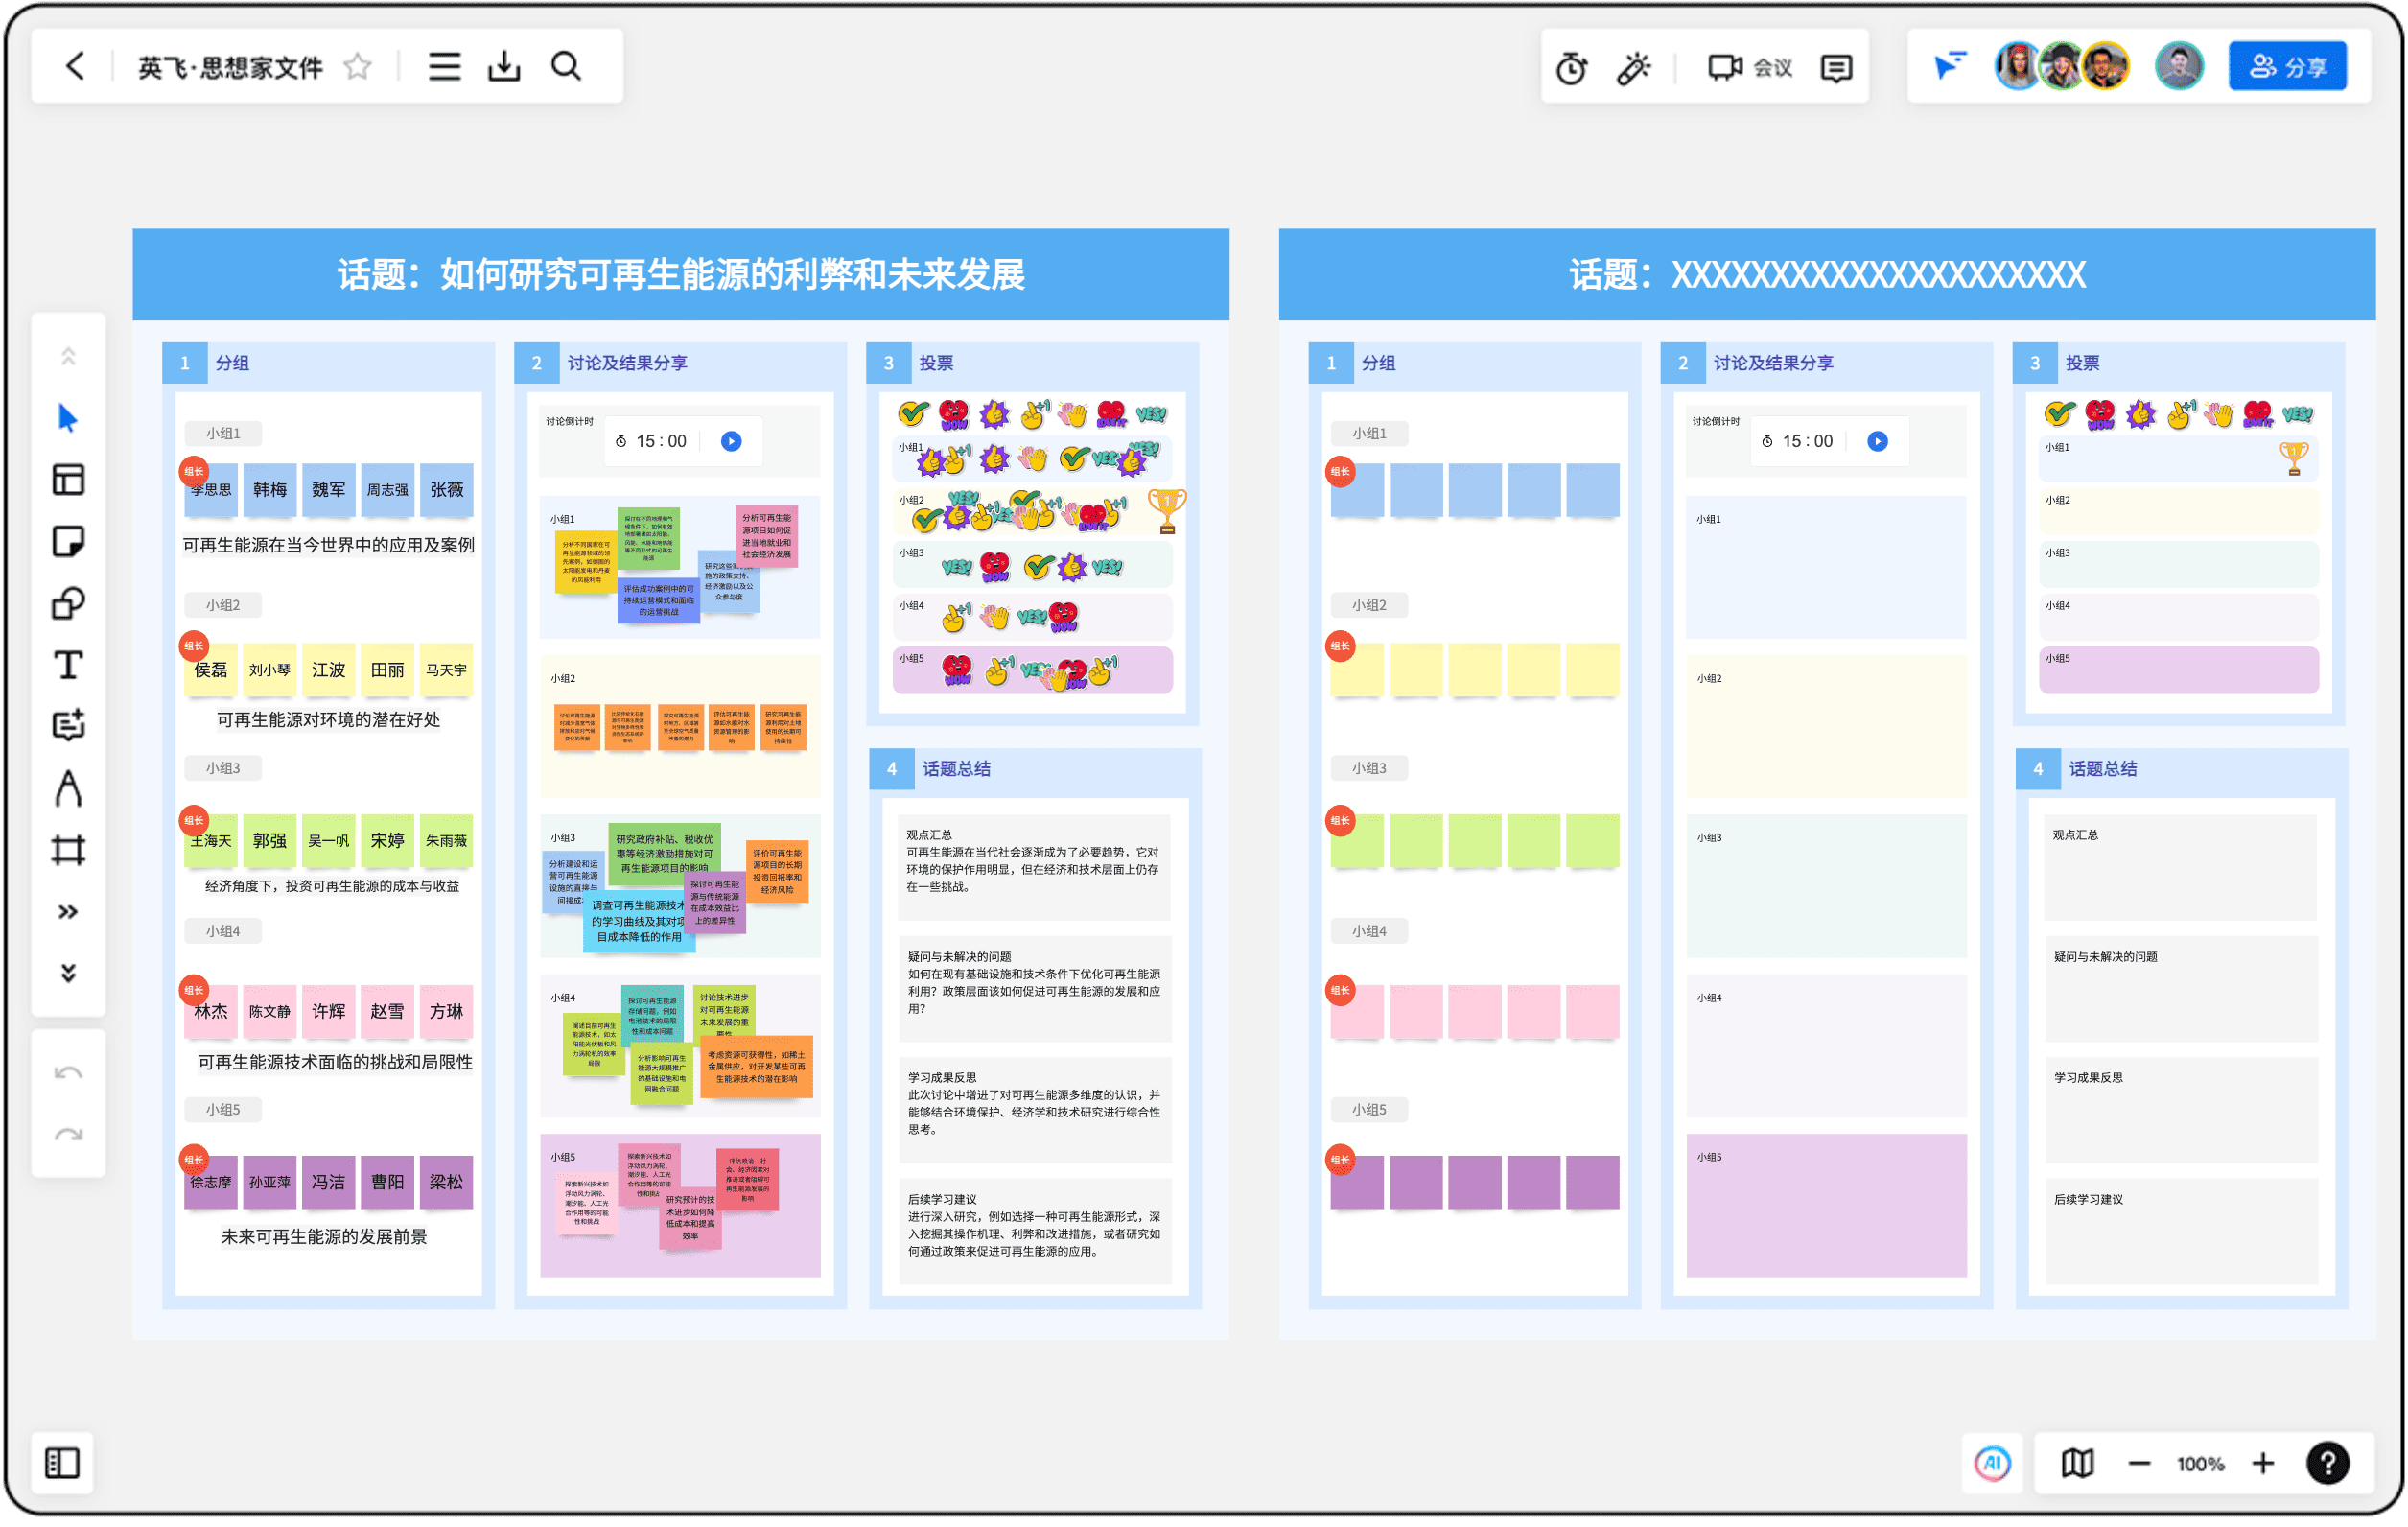Select the frame tool in left toolbar

pos(68,852)
